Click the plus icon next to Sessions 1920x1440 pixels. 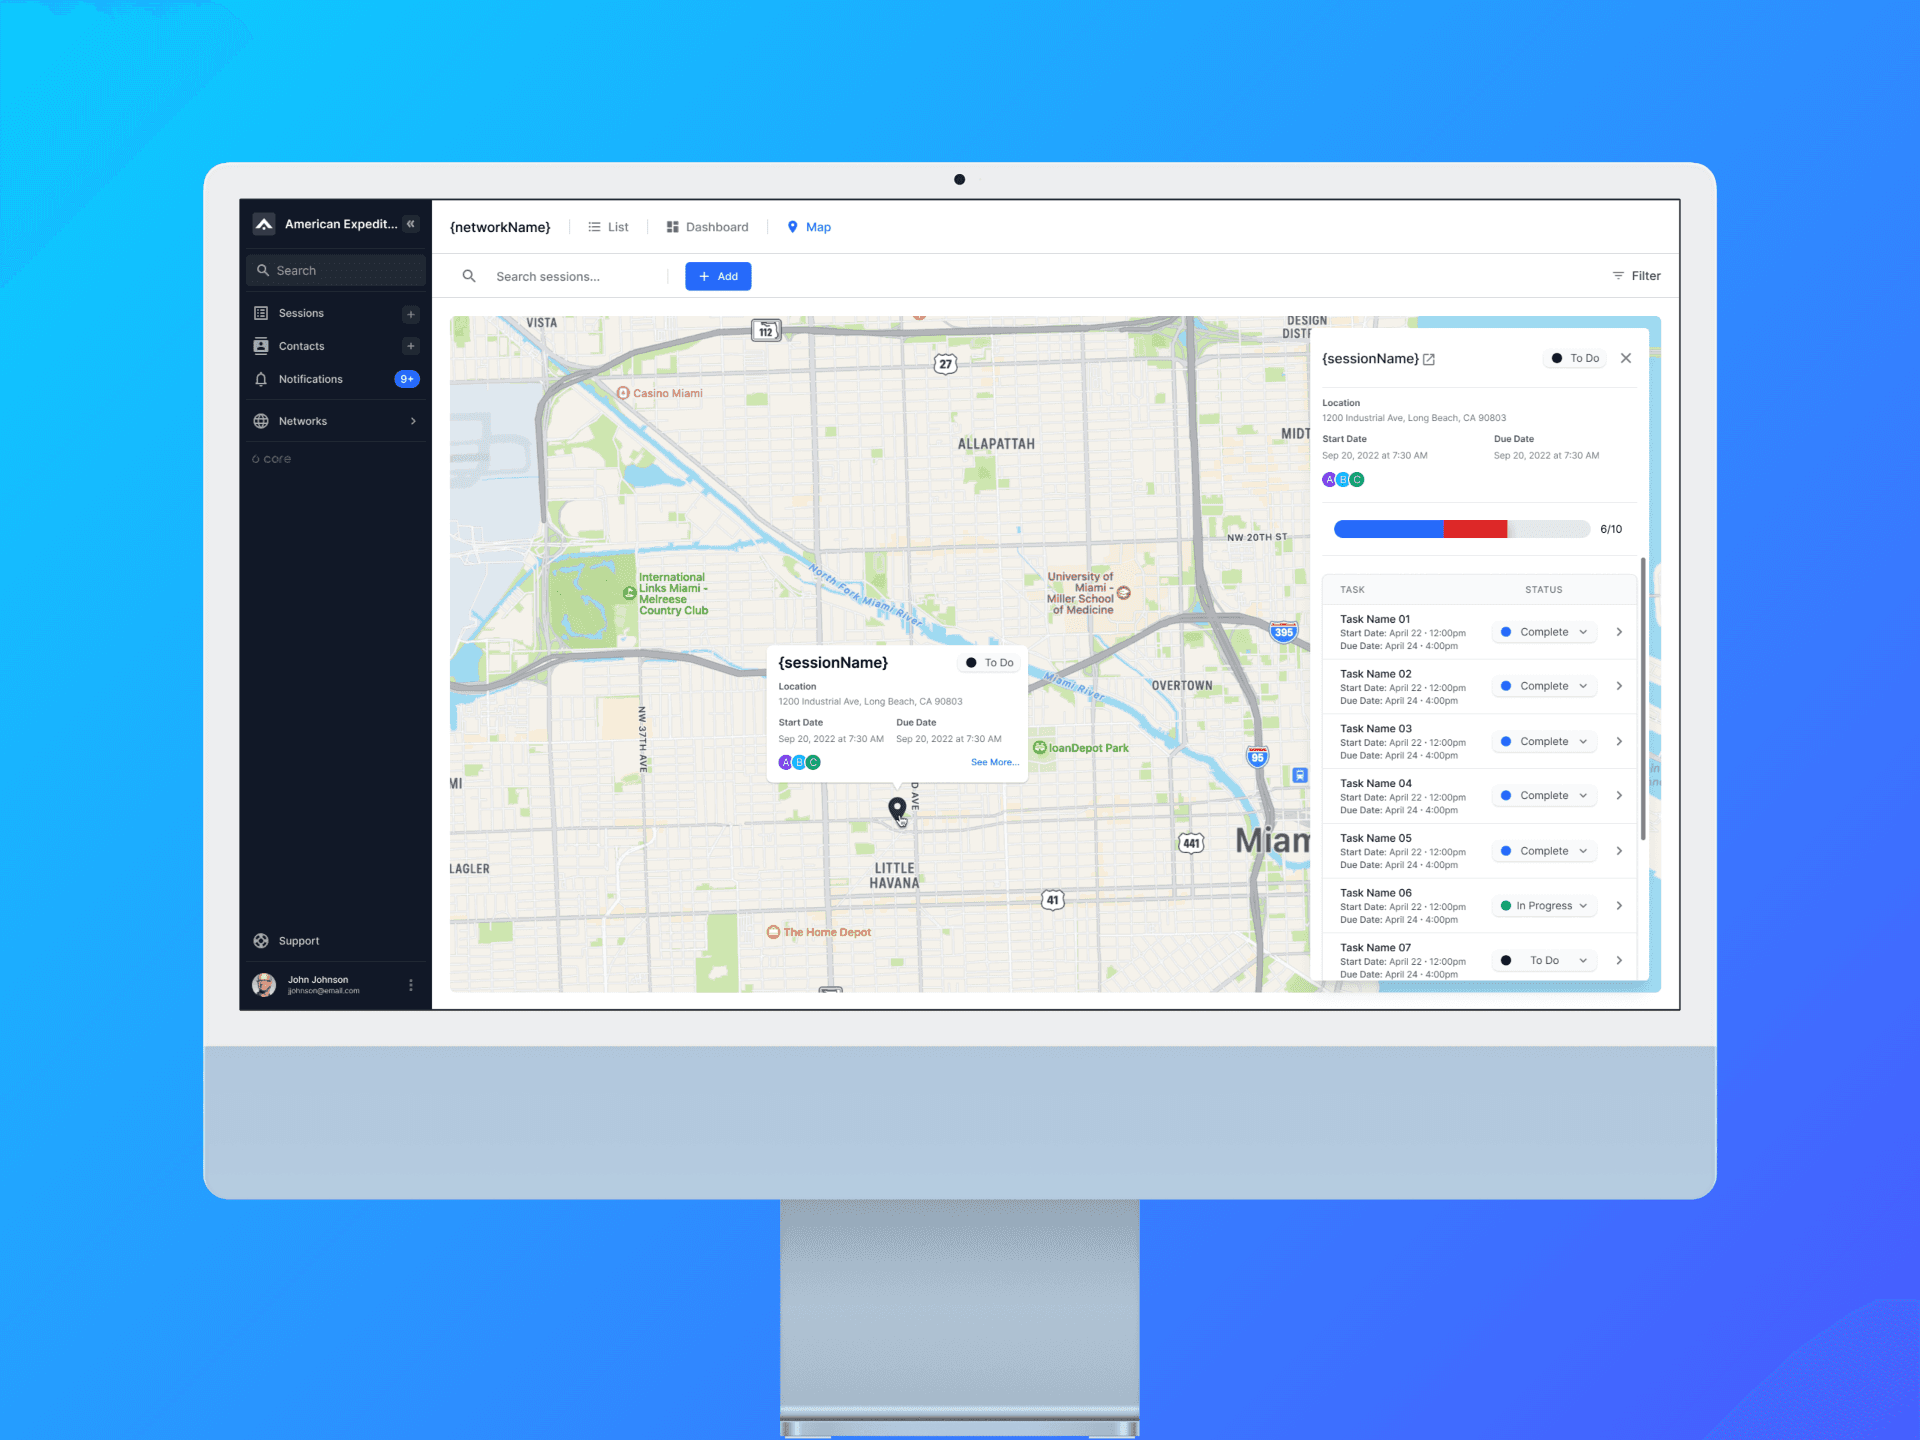click(x=410, y=314)
